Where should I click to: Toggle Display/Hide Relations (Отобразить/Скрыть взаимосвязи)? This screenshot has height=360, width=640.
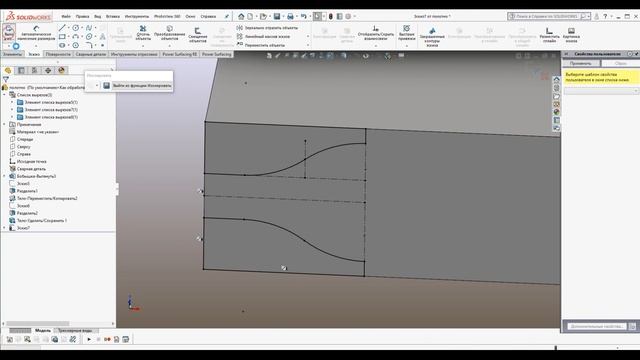point(376,33)
